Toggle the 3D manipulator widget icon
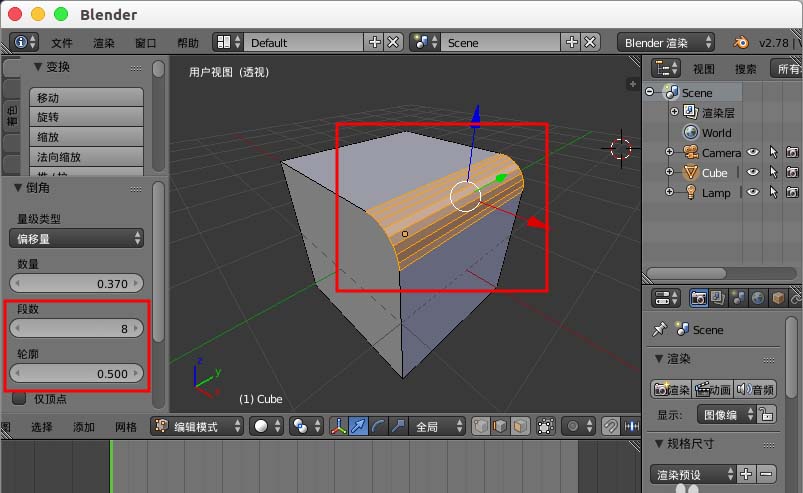 [x=339, y=426]
